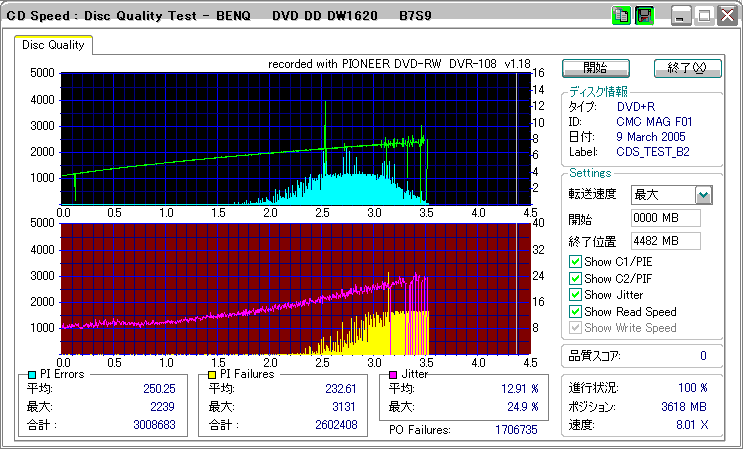
Task: Select the Disc Quality tab
Action: click(53, 45)
